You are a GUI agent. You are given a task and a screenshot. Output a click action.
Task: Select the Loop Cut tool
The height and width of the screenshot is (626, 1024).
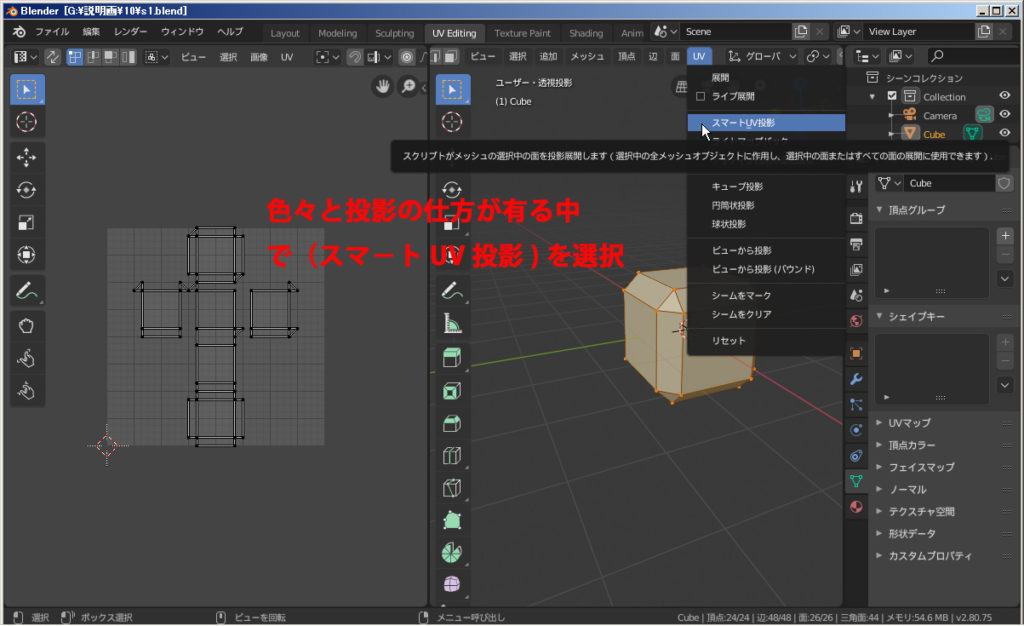click(452, 456)
